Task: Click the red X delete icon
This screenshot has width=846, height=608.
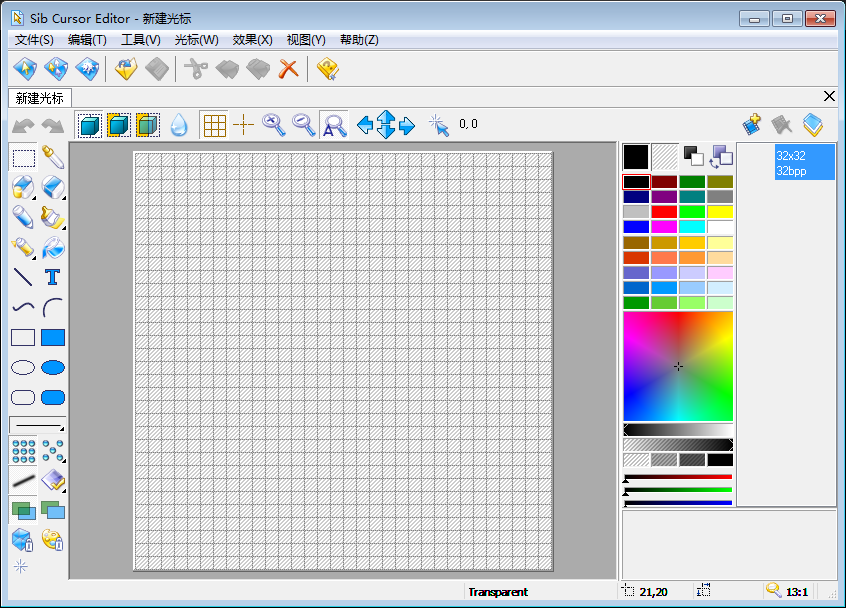Action: click(x=289, y=69)
